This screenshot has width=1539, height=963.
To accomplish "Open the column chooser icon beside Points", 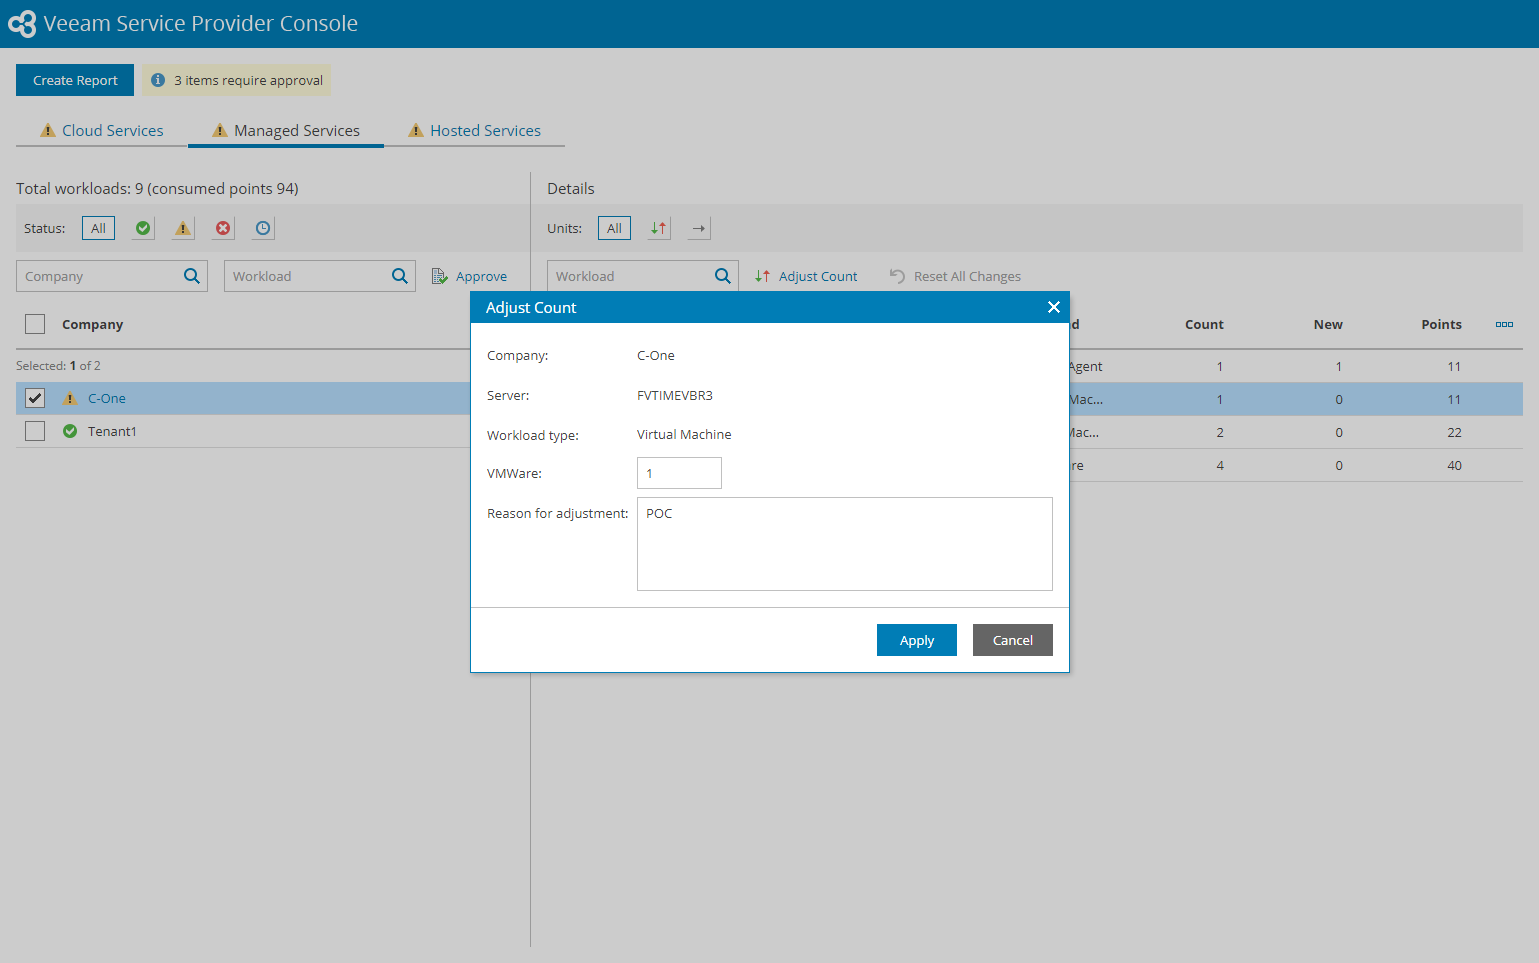I will pyautogui.click(x=1504, y=325).
